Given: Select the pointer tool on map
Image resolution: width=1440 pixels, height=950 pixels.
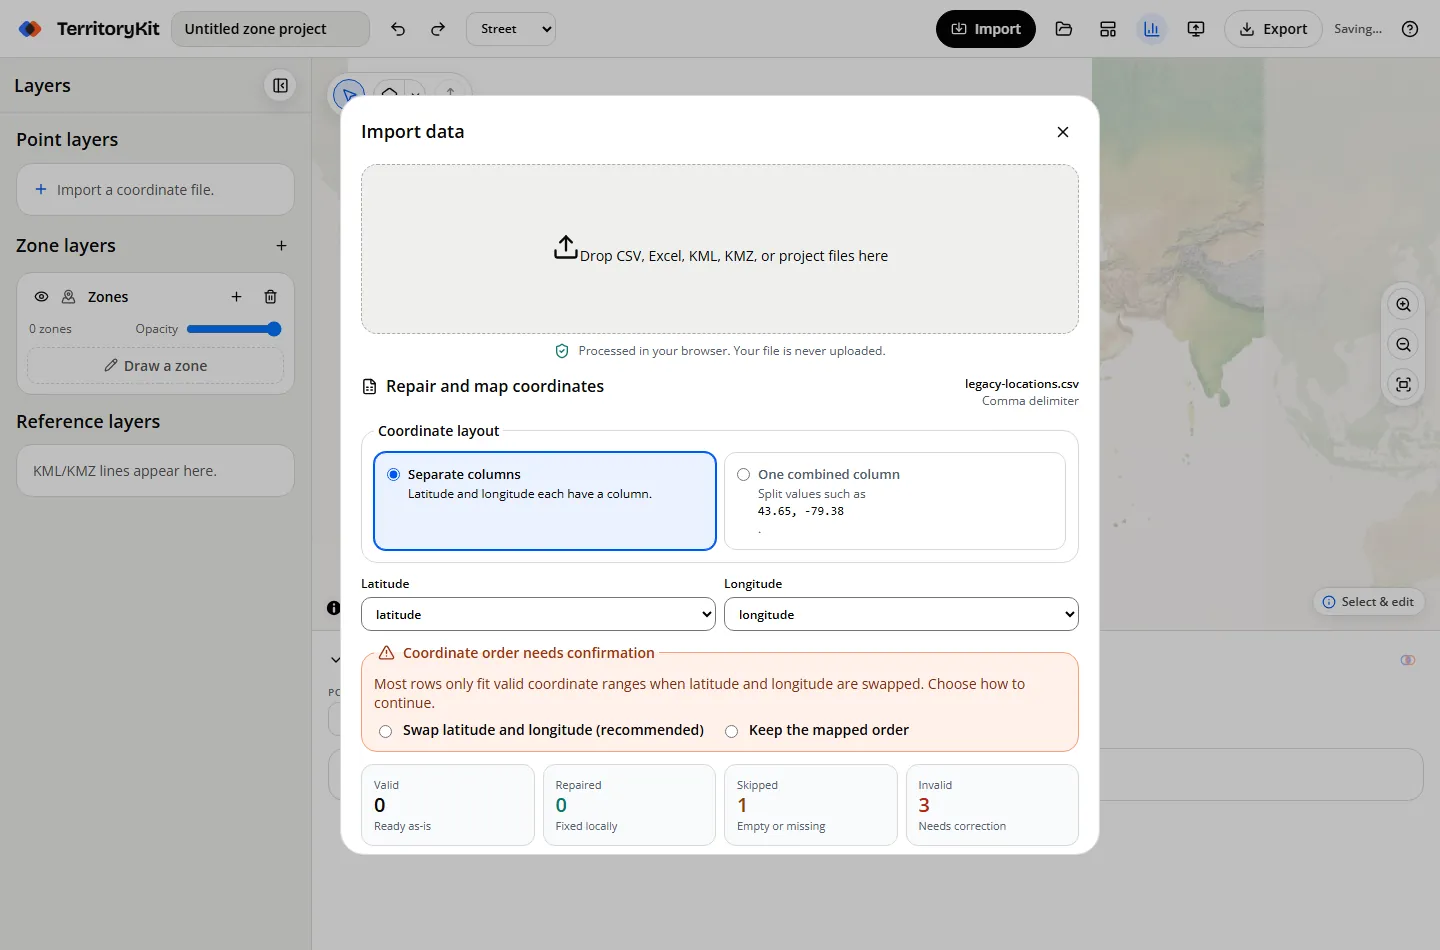Looking at the screenshot, I should coord(349,95).
